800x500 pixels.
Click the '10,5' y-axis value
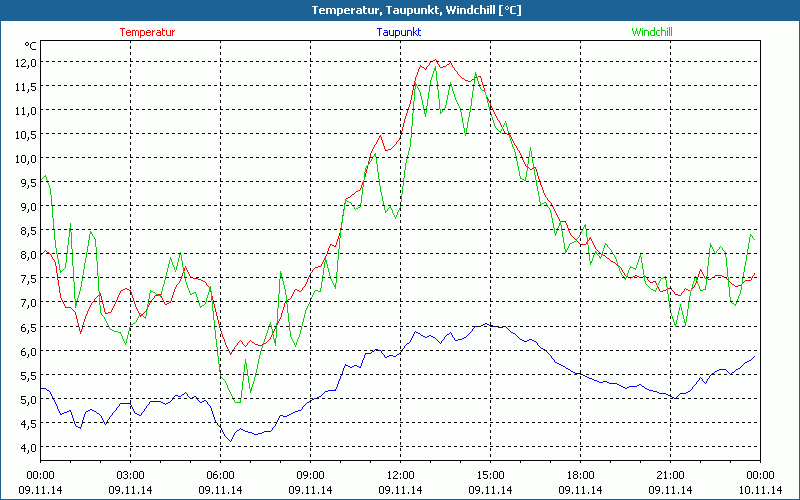27,135
